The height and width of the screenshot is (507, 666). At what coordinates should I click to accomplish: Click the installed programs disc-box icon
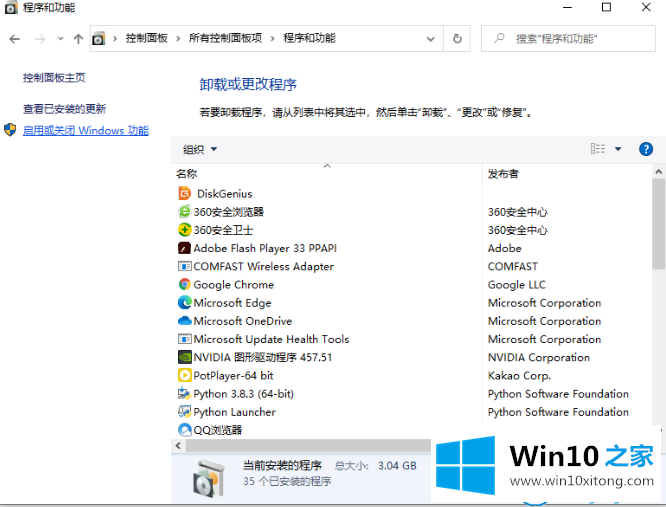208,479
